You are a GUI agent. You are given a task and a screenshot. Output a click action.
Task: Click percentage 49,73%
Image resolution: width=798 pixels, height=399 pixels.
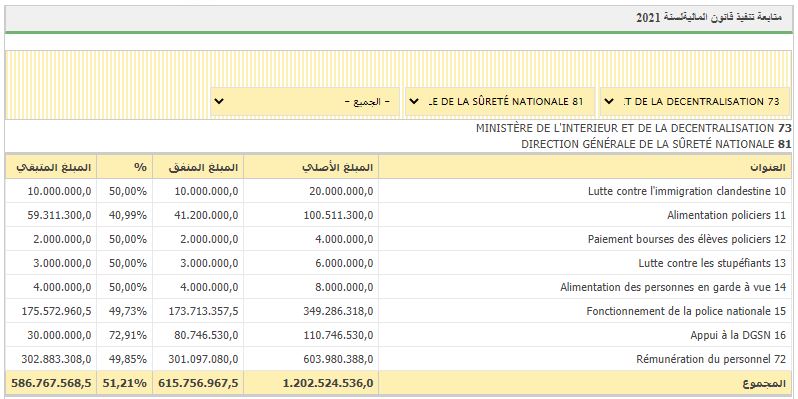pos(128,311)
